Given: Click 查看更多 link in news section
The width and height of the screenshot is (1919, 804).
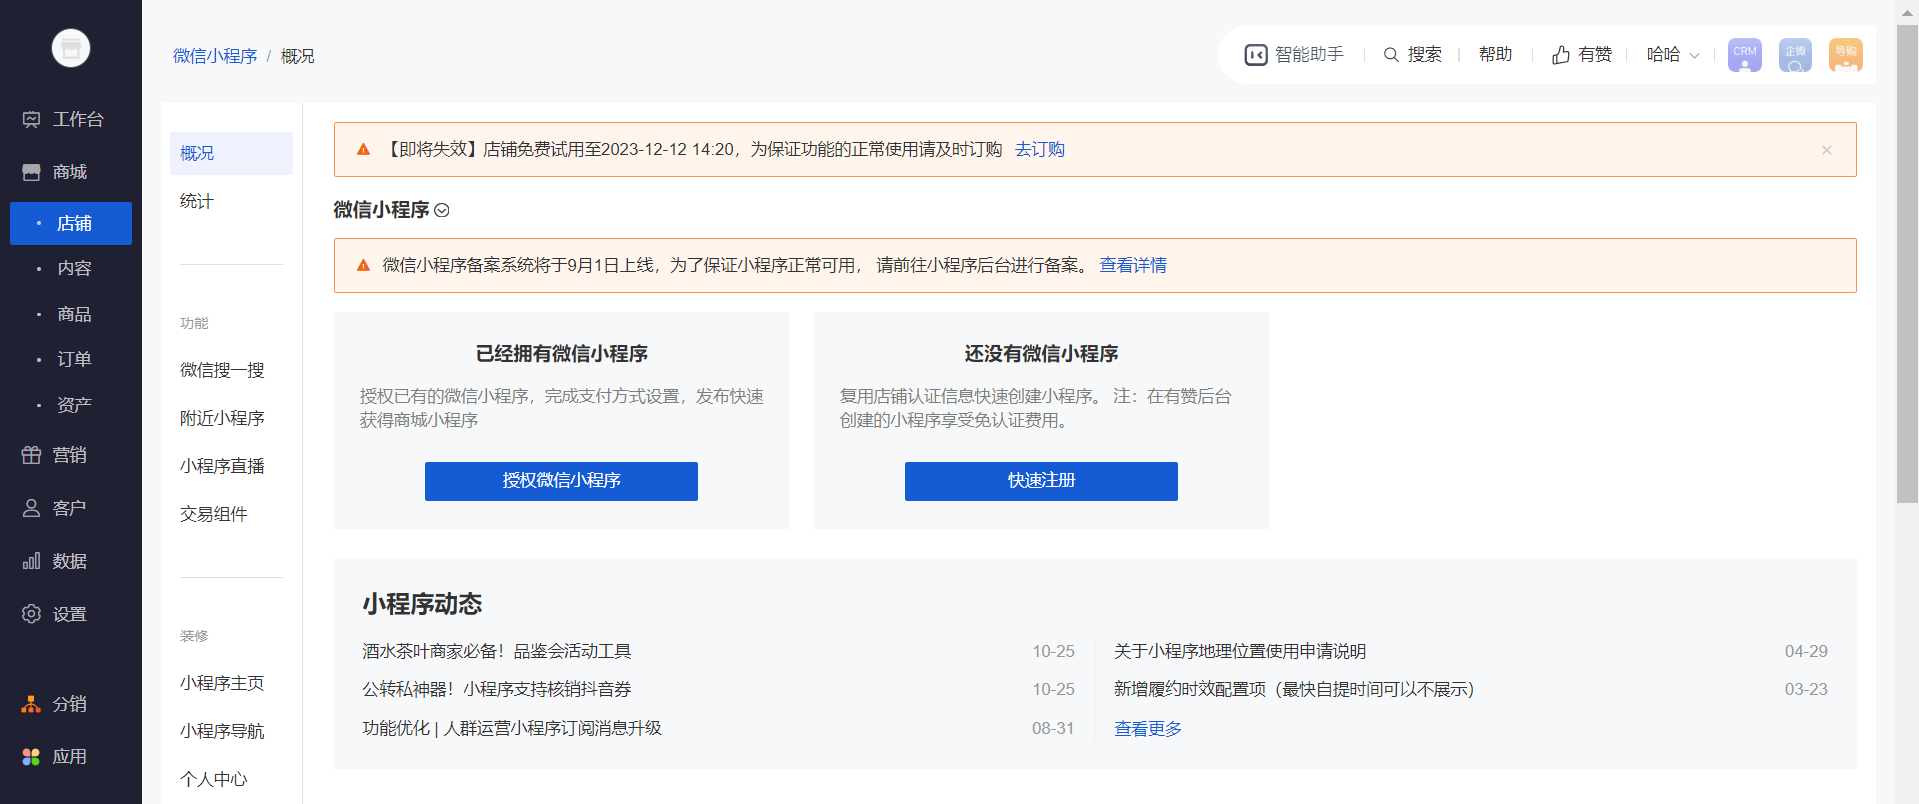Looking at the screenshot, I should click(x=1148, y=729).
